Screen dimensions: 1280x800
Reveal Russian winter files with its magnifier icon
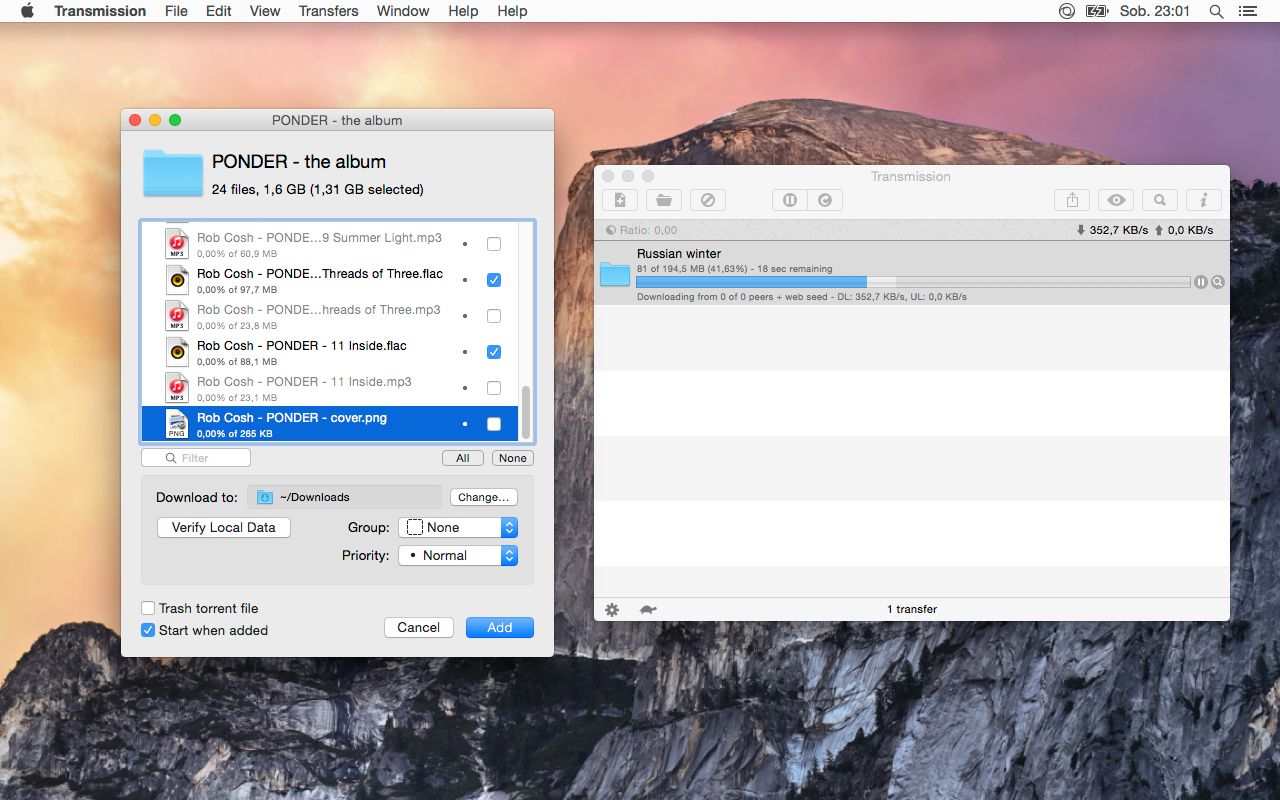(x=1218, y=282)
